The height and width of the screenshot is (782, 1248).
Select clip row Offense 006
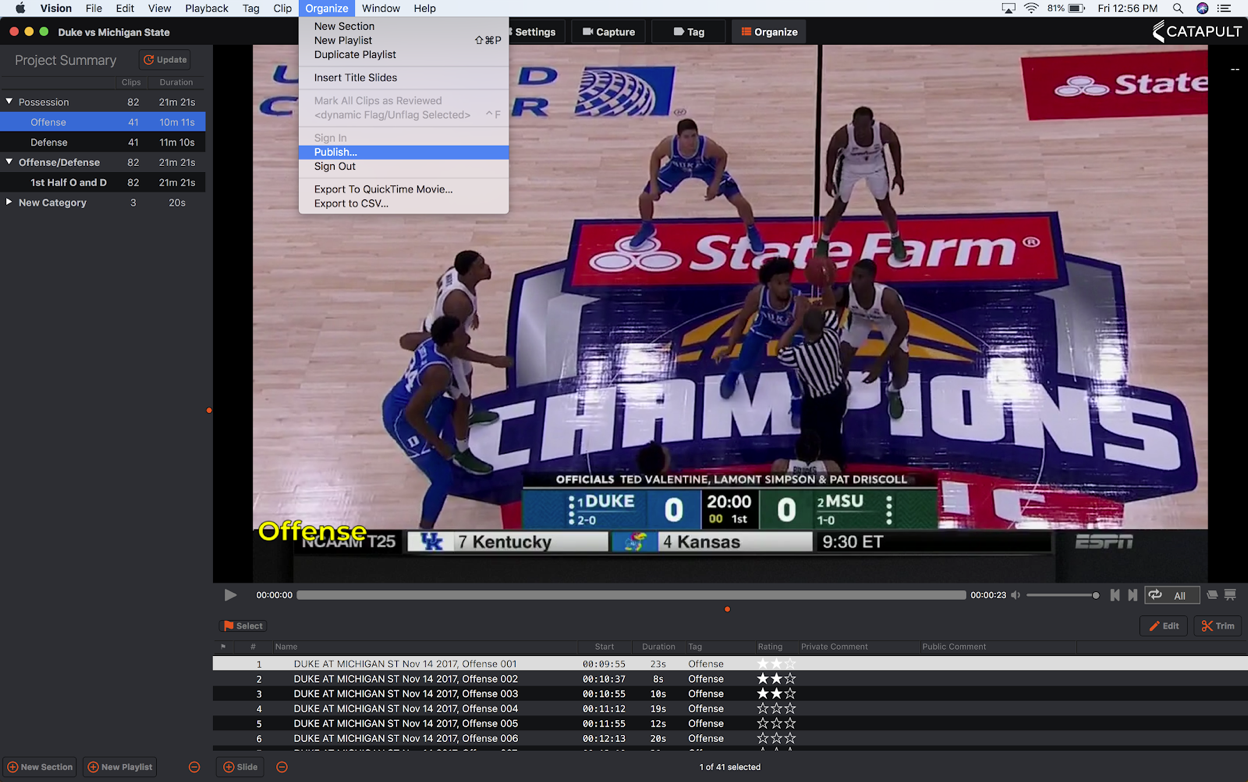coord(730,738)
